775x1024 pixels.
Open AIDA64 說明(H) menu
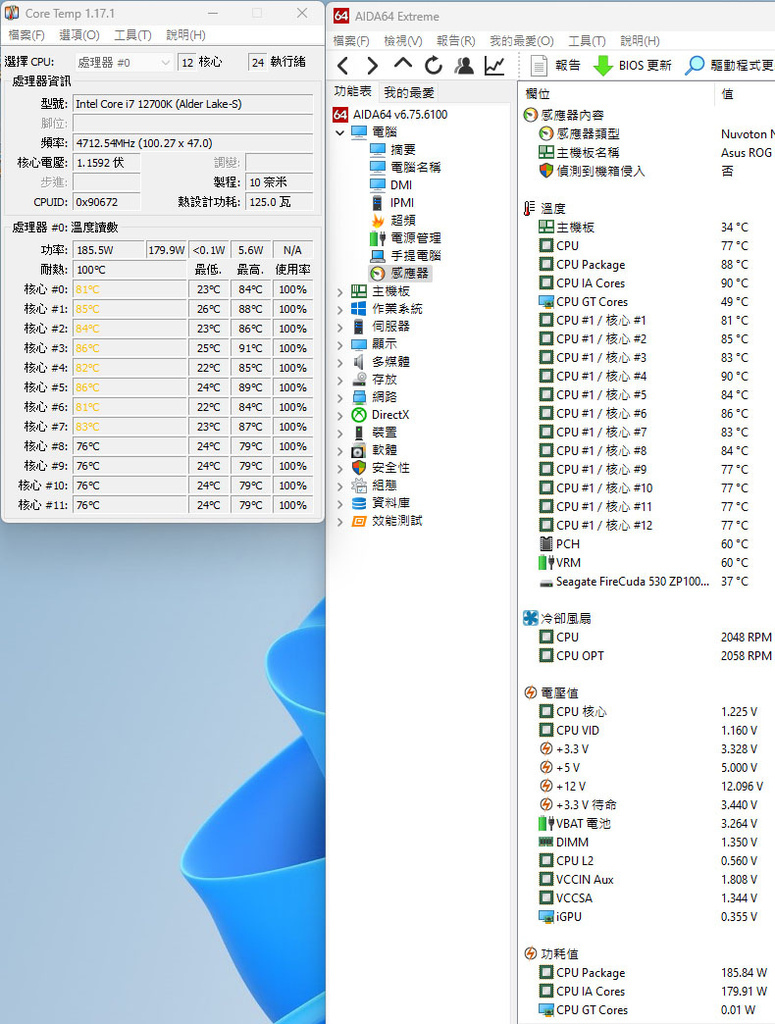[x=640, y=40]
